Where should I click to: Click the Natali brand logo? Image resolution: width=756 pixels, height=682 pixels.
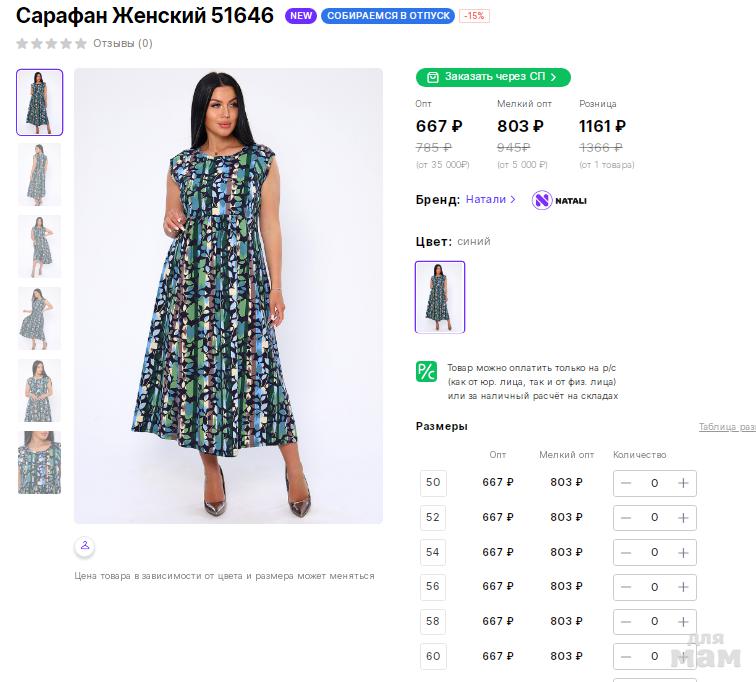click(x=559, y=200)
